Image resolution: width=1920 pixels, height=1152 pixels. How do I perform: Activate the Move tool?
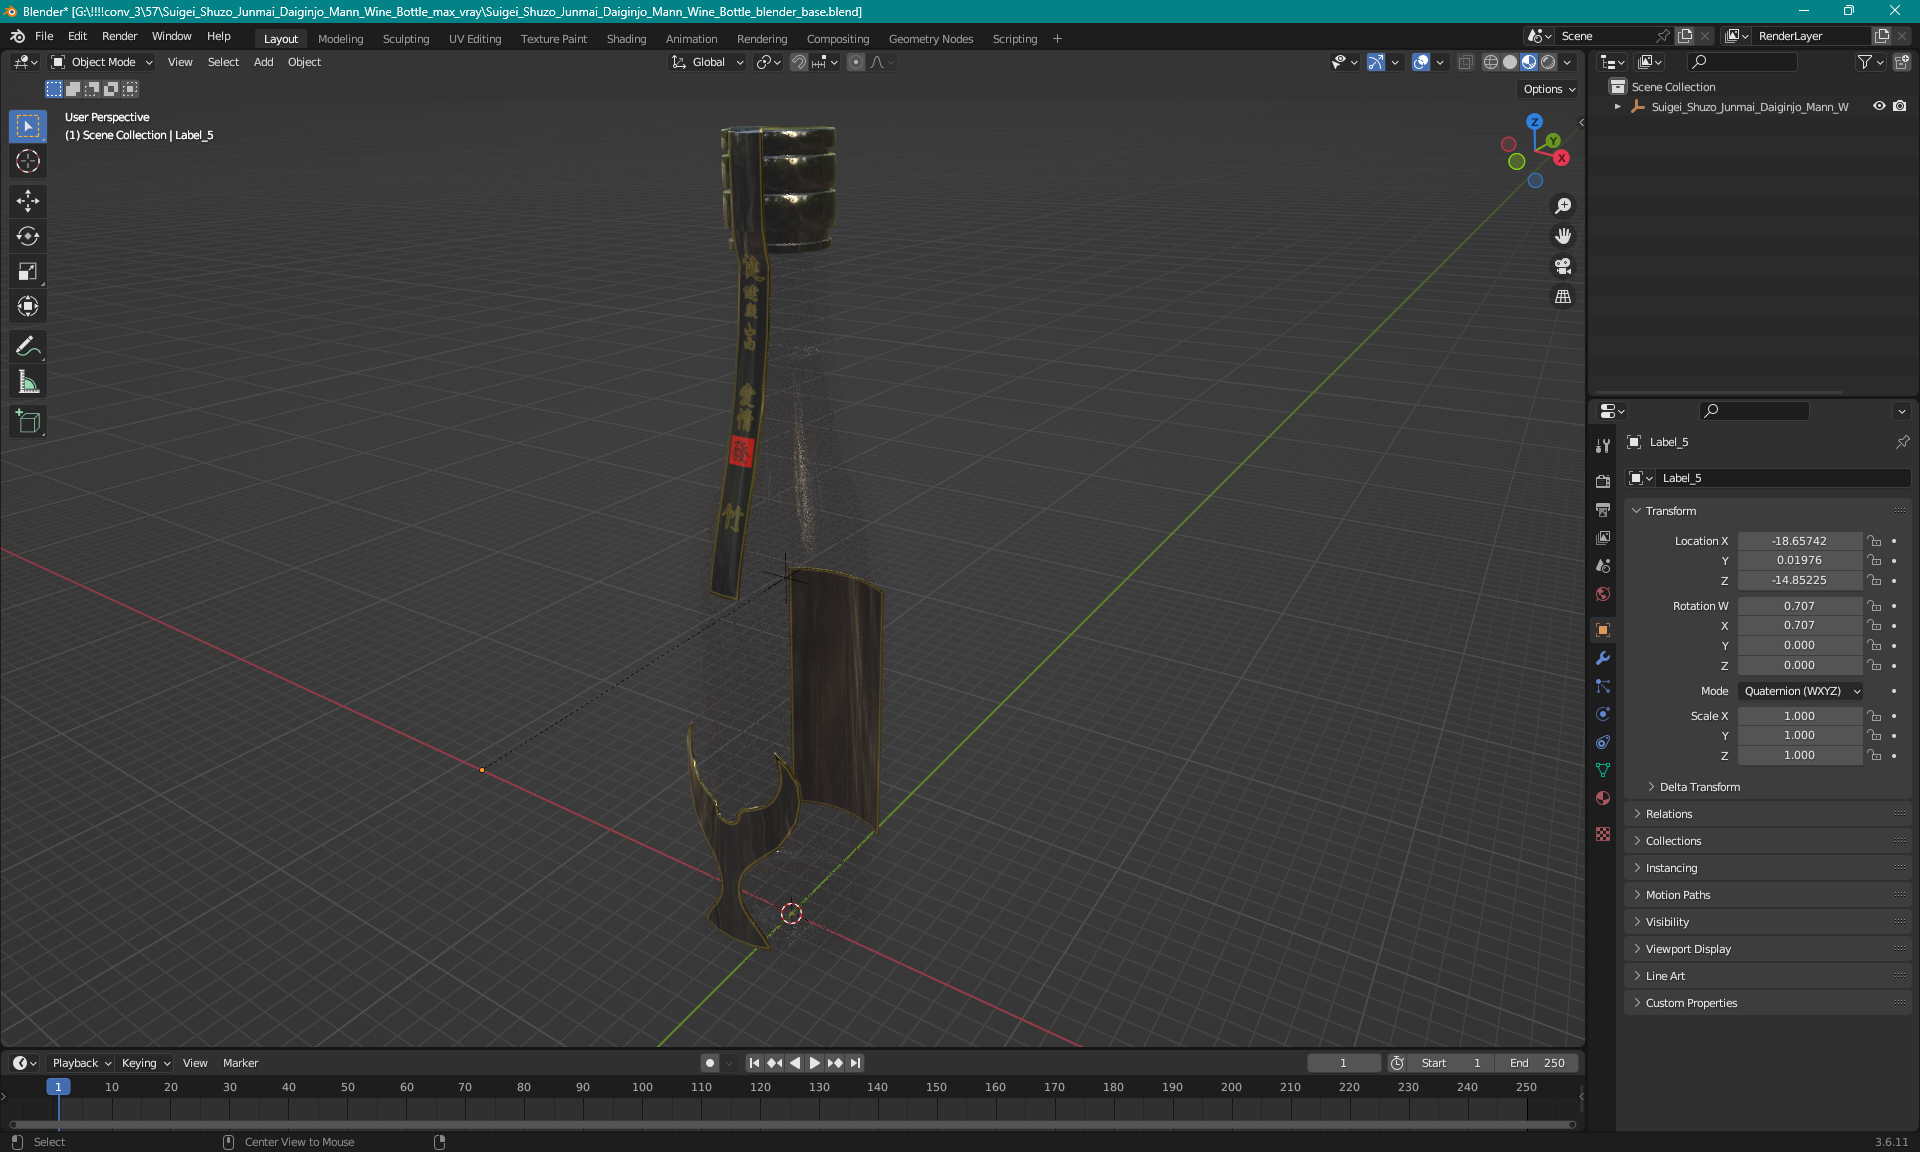pos(28,201)
